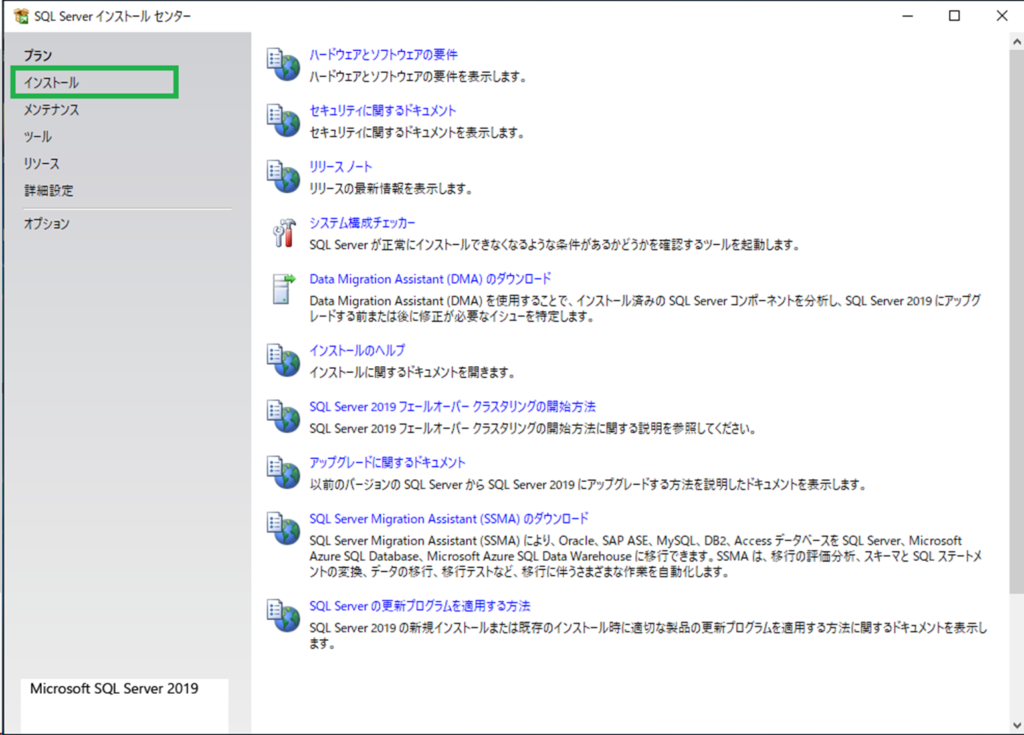Open SQL Server 2019 フェールオーバー クラスタリングの開始方法 link
Screen dimensions: 1024x735
point(453,406)
